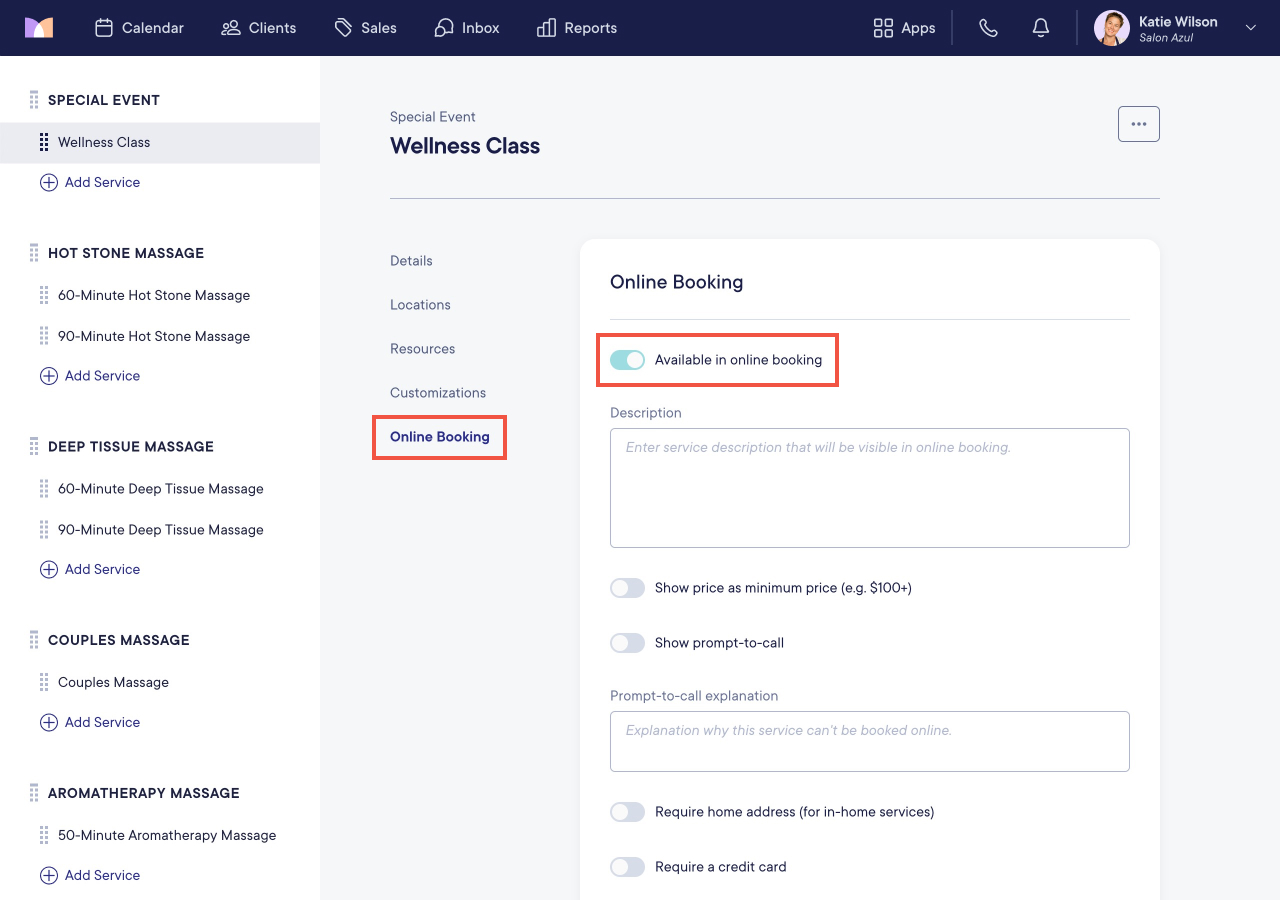Expand the user account dropdown chevron
Screen dimensions: 1280x900
pyautogui.click(x=1251, y=28)
